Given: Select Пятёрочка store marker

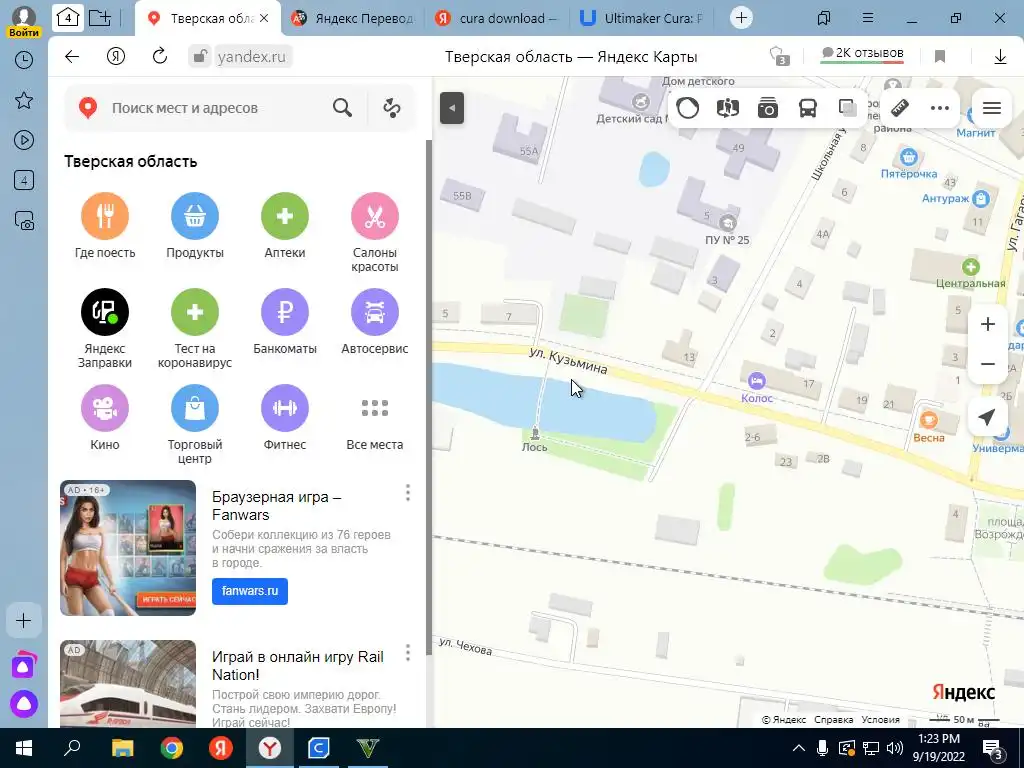Looking at the screenshot, I should [908, 157].
